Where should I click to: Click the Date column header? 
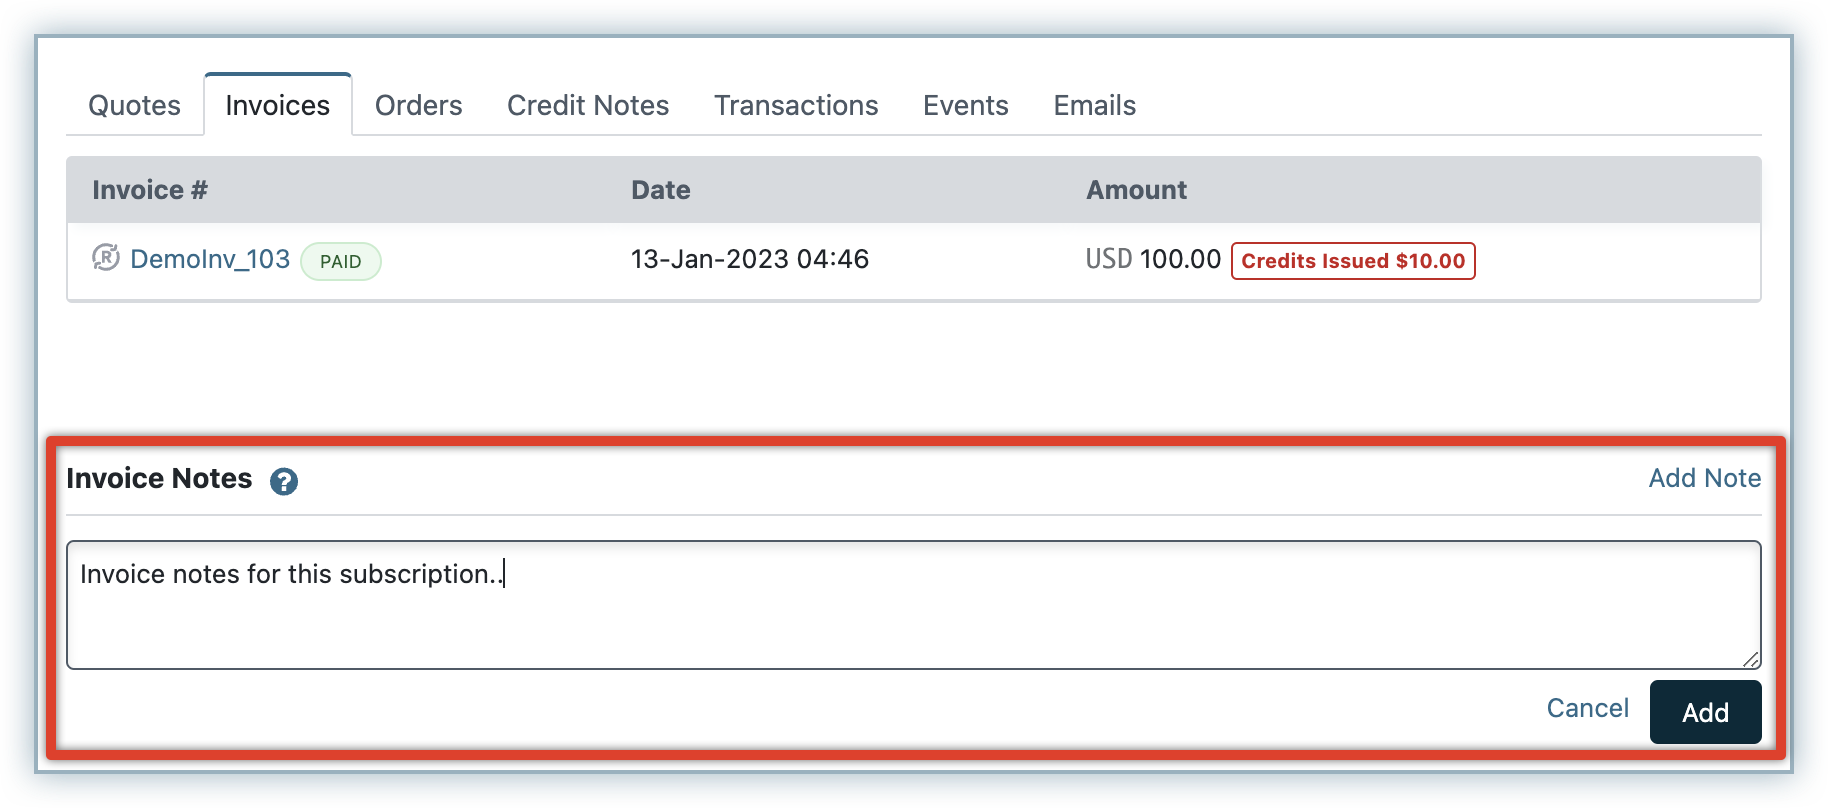pyautogui.click(x=660, y=190)
